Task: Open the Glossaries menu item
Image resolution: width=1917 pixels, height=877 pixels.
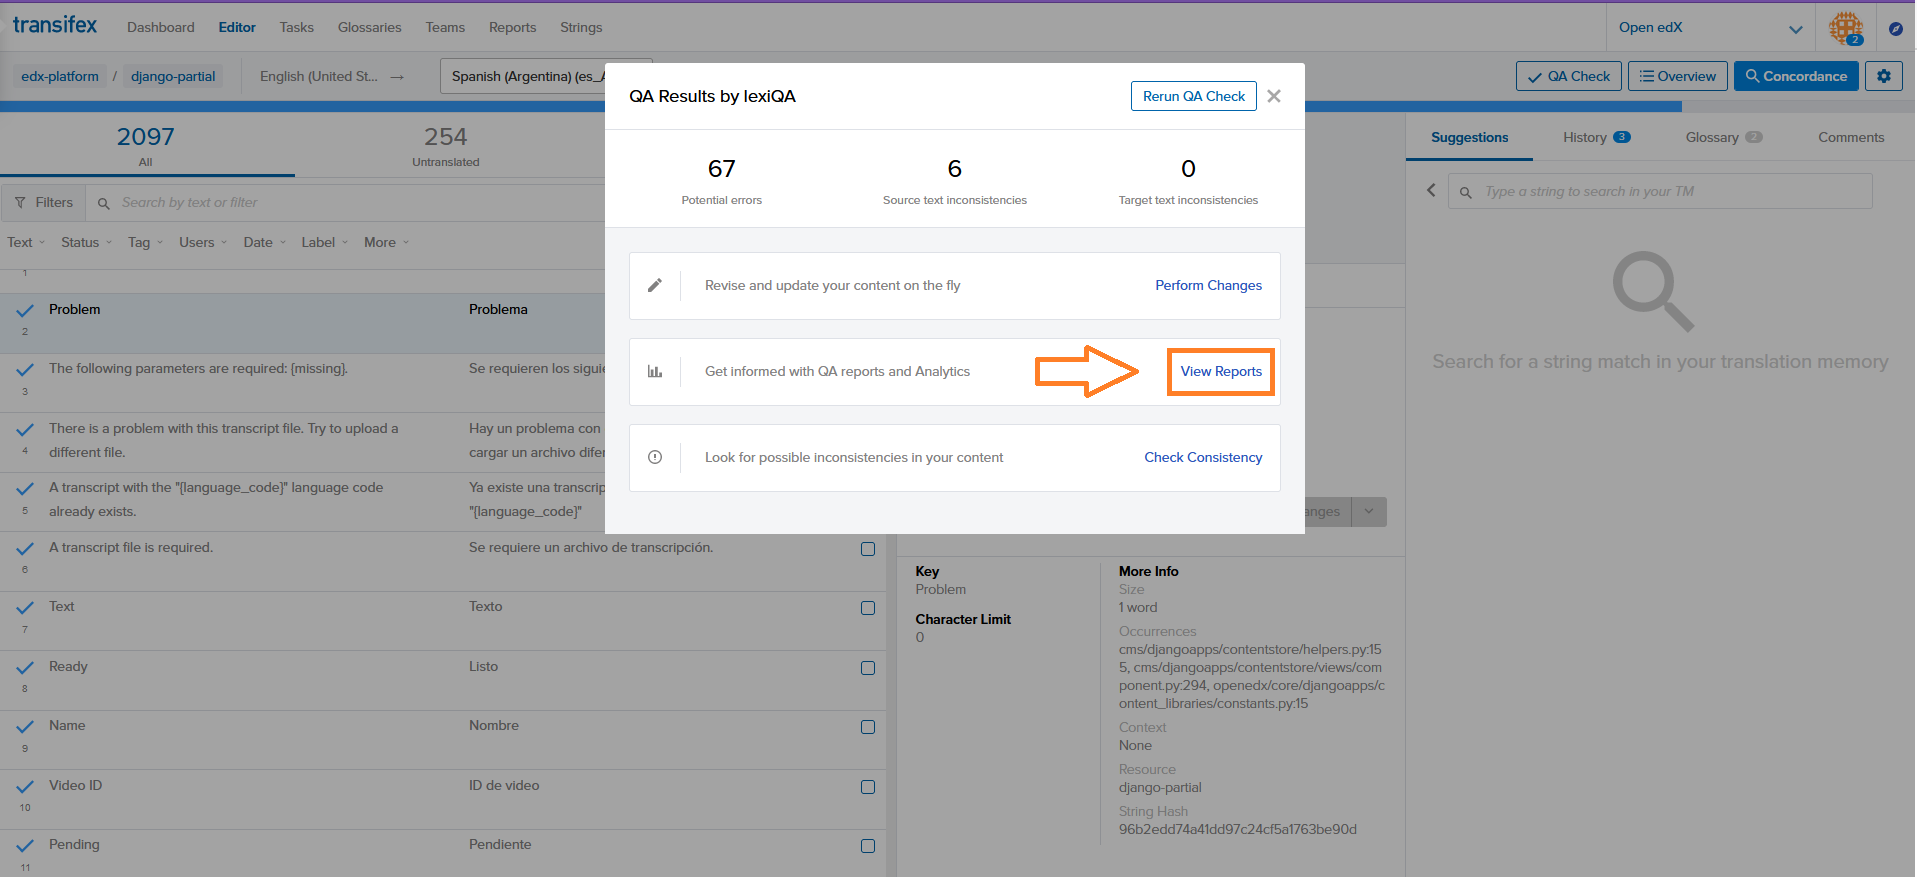Action: point(369,27)
